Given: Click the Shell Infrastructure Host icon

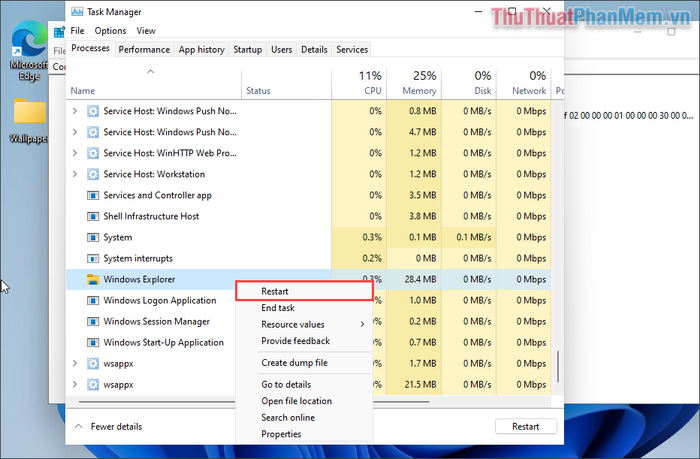Looking at the screenshot, I should [x=93, y=216].
